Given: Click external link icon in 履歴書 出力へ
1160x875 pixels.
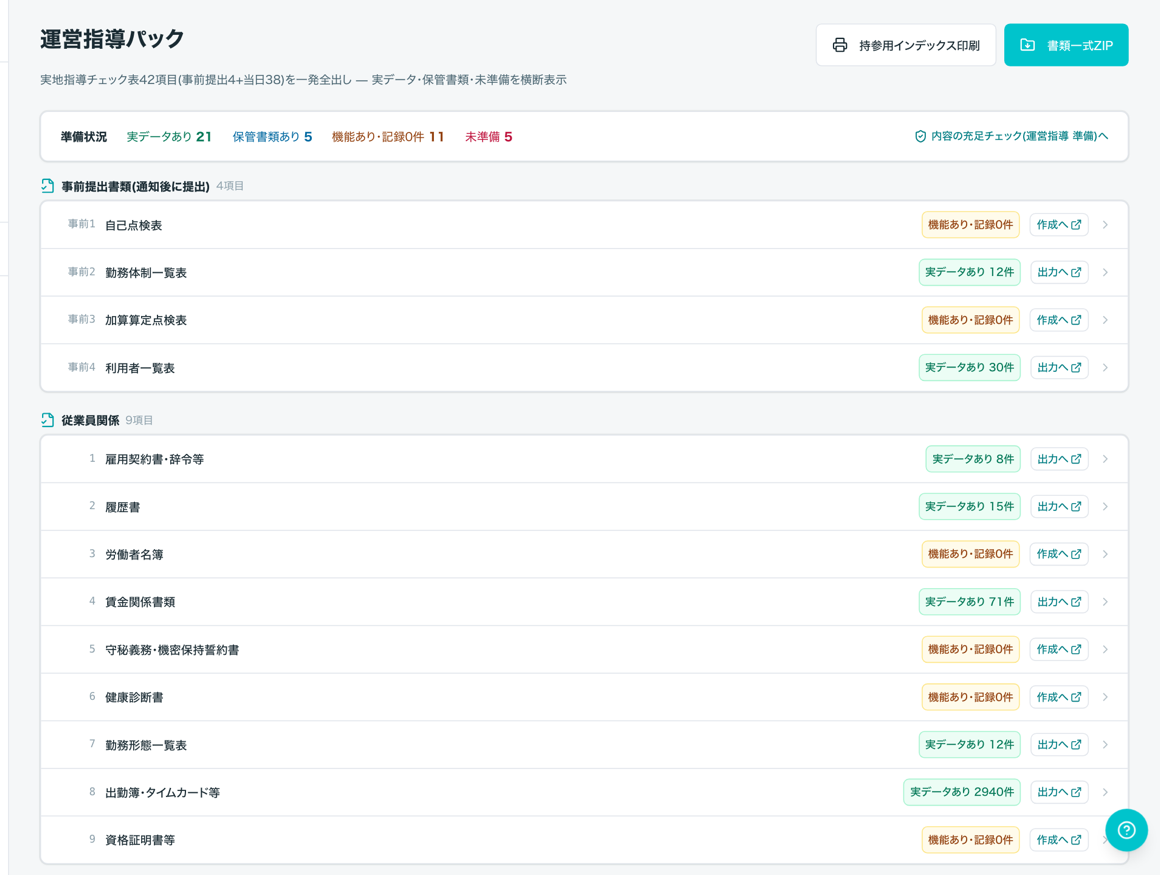Looking at the screenshot, I should (x=1076, y=507).
